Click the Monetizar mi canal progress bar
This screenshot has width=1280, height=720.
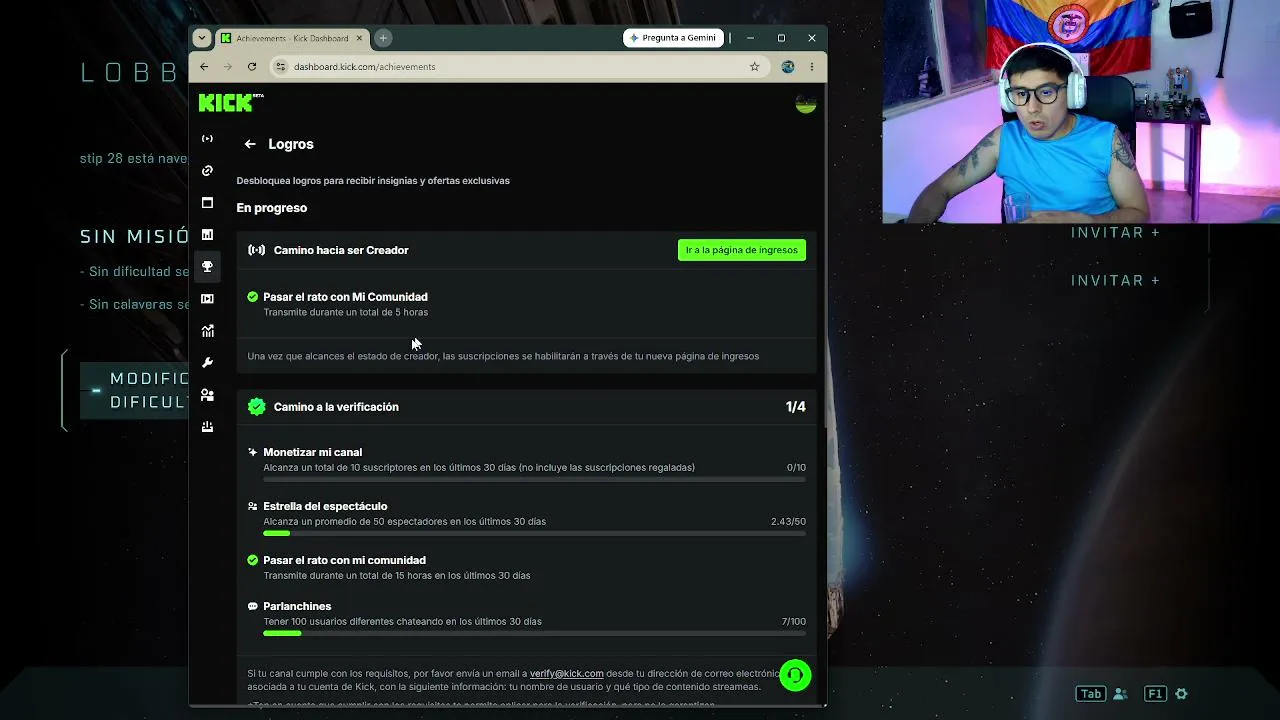pyautogui.click(x=534, y=480)
